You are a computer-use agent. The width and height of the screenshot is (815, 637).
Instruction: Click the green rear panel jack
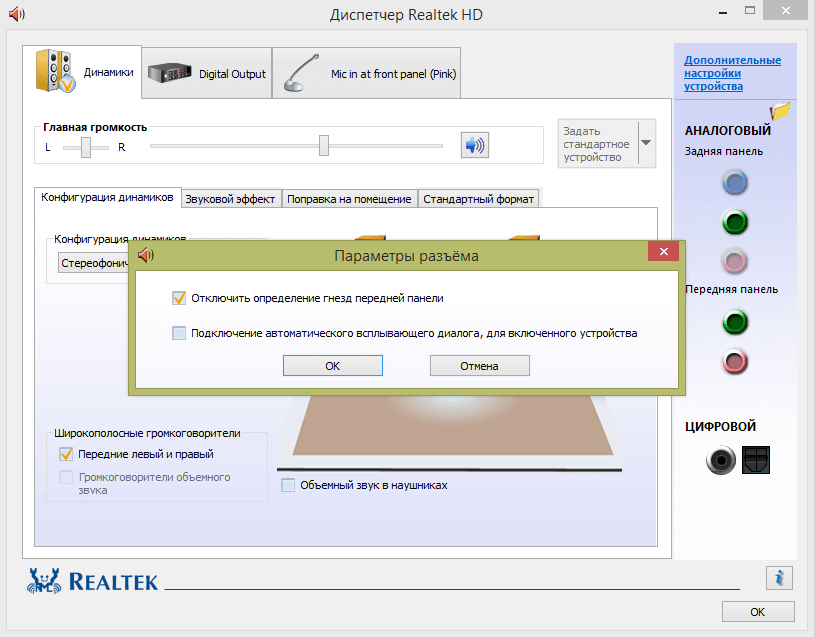[x=735, y=222]
